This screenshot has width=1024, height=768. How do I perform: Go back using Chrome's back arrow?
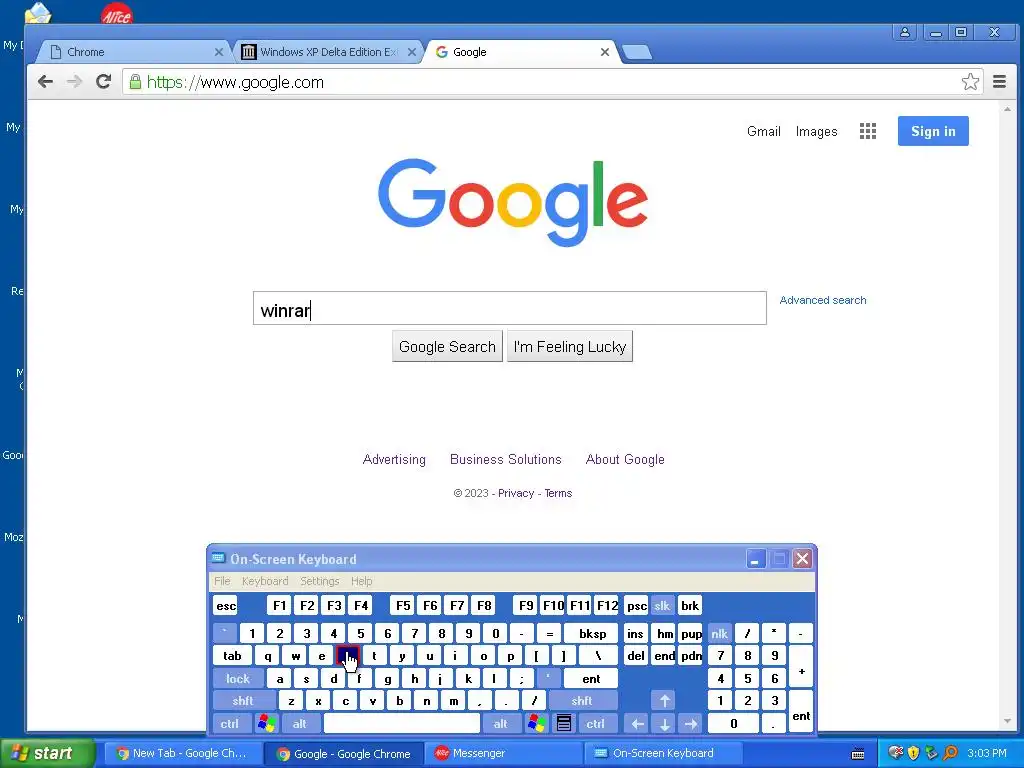click(45, 82)
